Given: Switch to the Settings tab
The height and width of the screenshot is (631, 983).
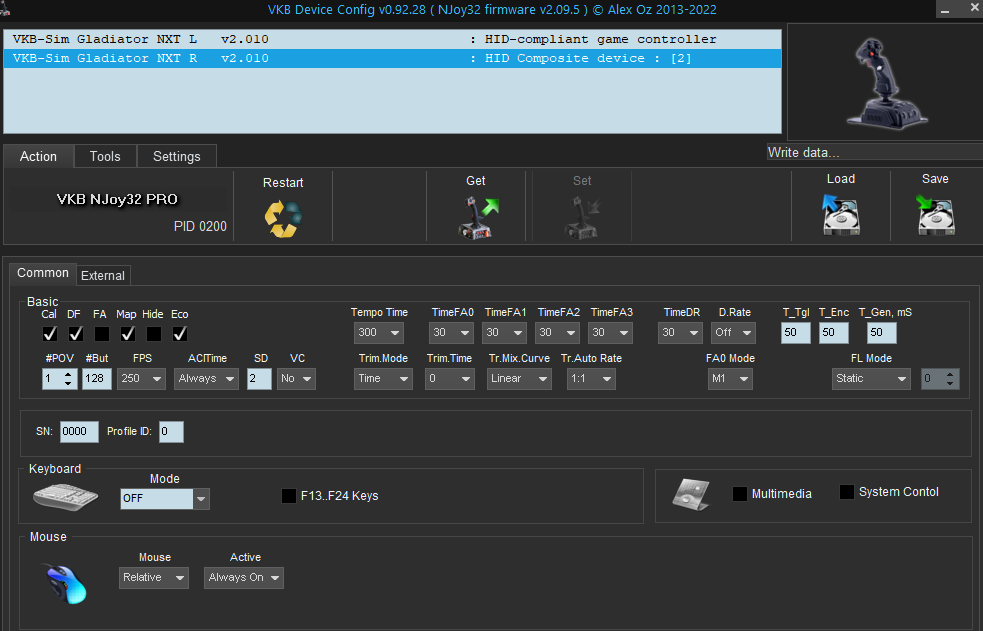Looking at the screenshot, I should click(177, 157).
